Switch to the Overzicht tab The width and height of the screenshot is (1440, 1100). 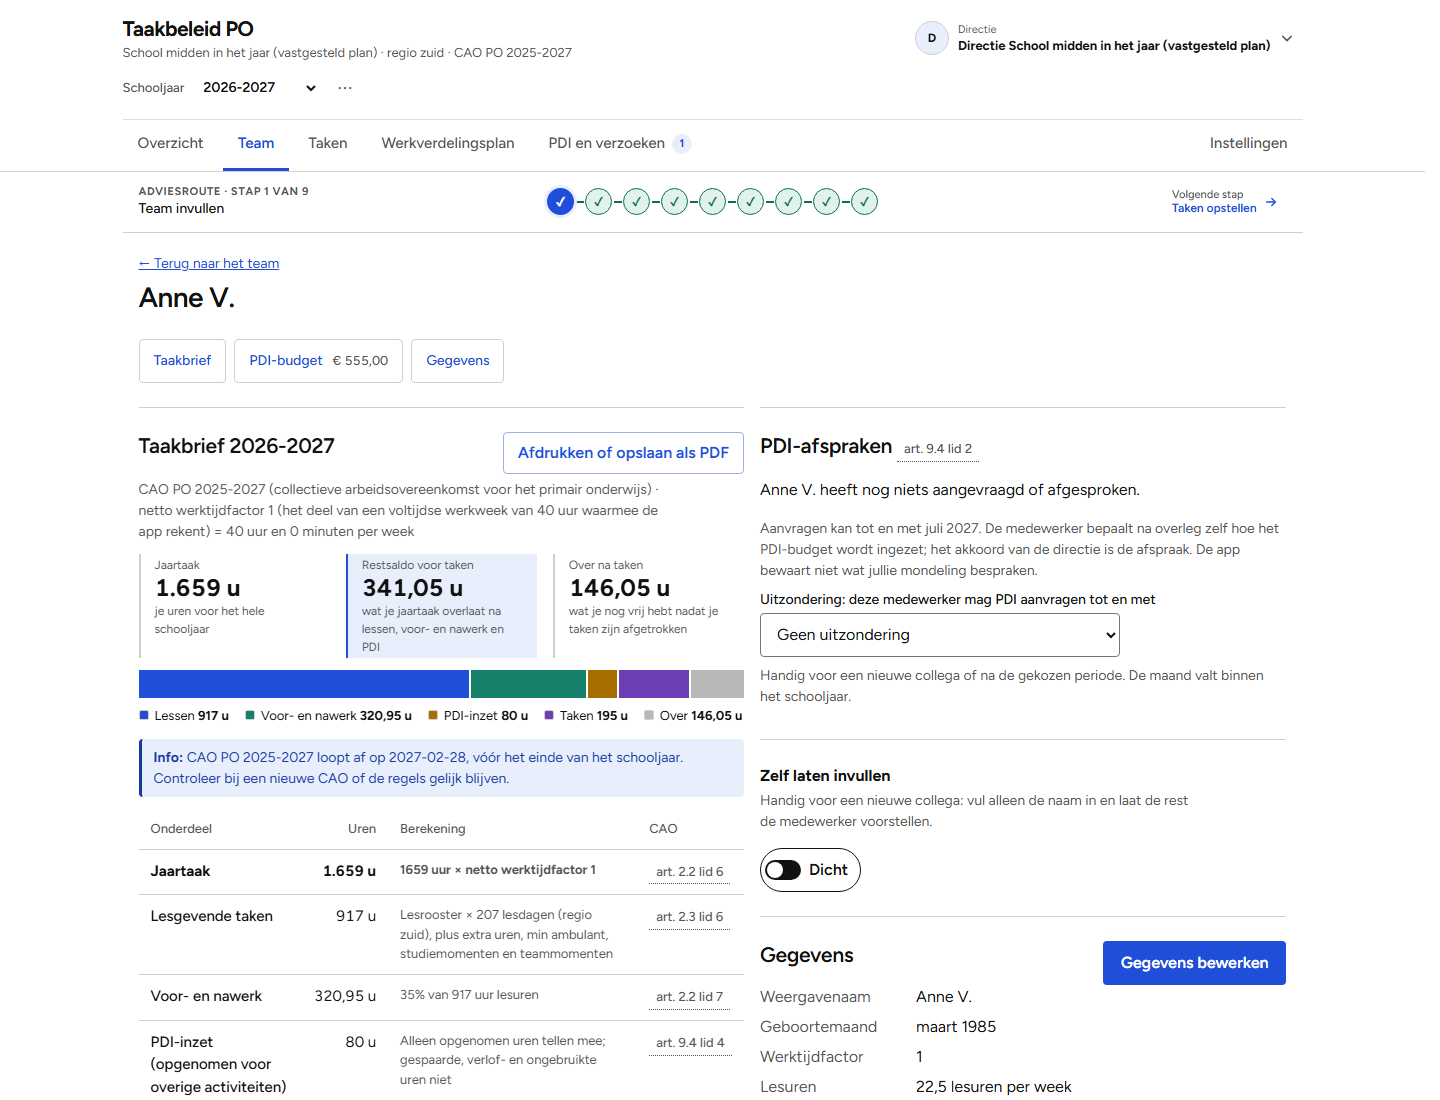click(x=170, y=143)
